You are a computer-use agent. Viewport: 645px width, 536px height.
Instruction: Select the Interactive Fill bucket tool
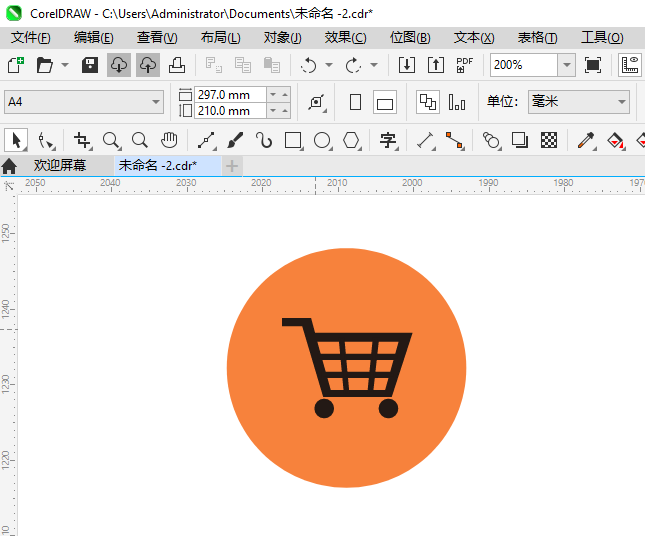(616, 141)
